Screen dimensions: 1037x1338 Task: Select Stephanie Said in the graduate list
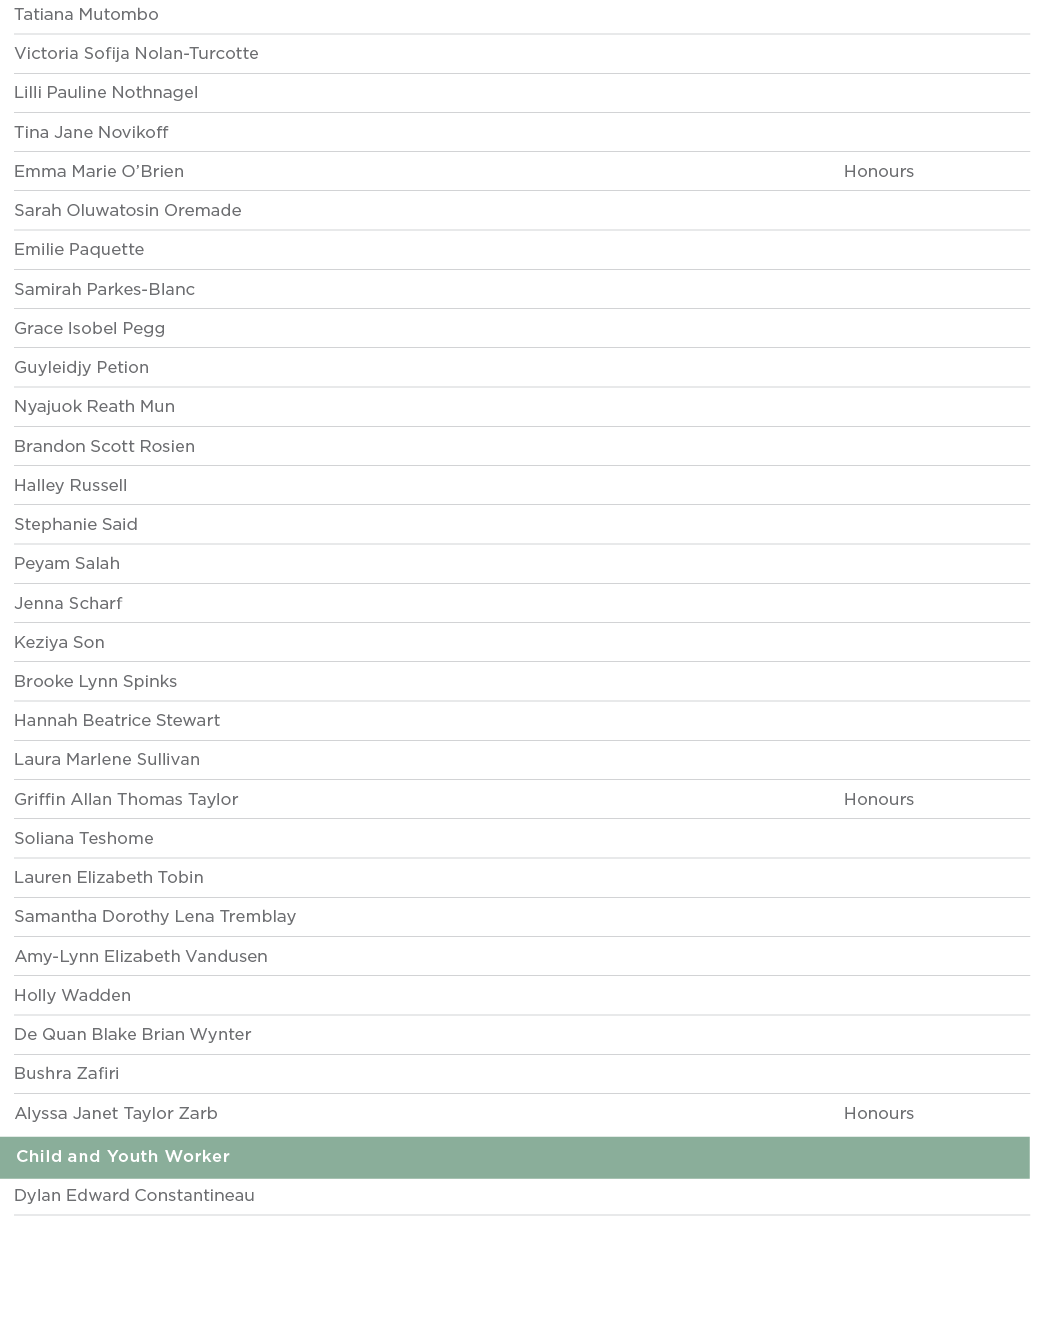(76, 525)
